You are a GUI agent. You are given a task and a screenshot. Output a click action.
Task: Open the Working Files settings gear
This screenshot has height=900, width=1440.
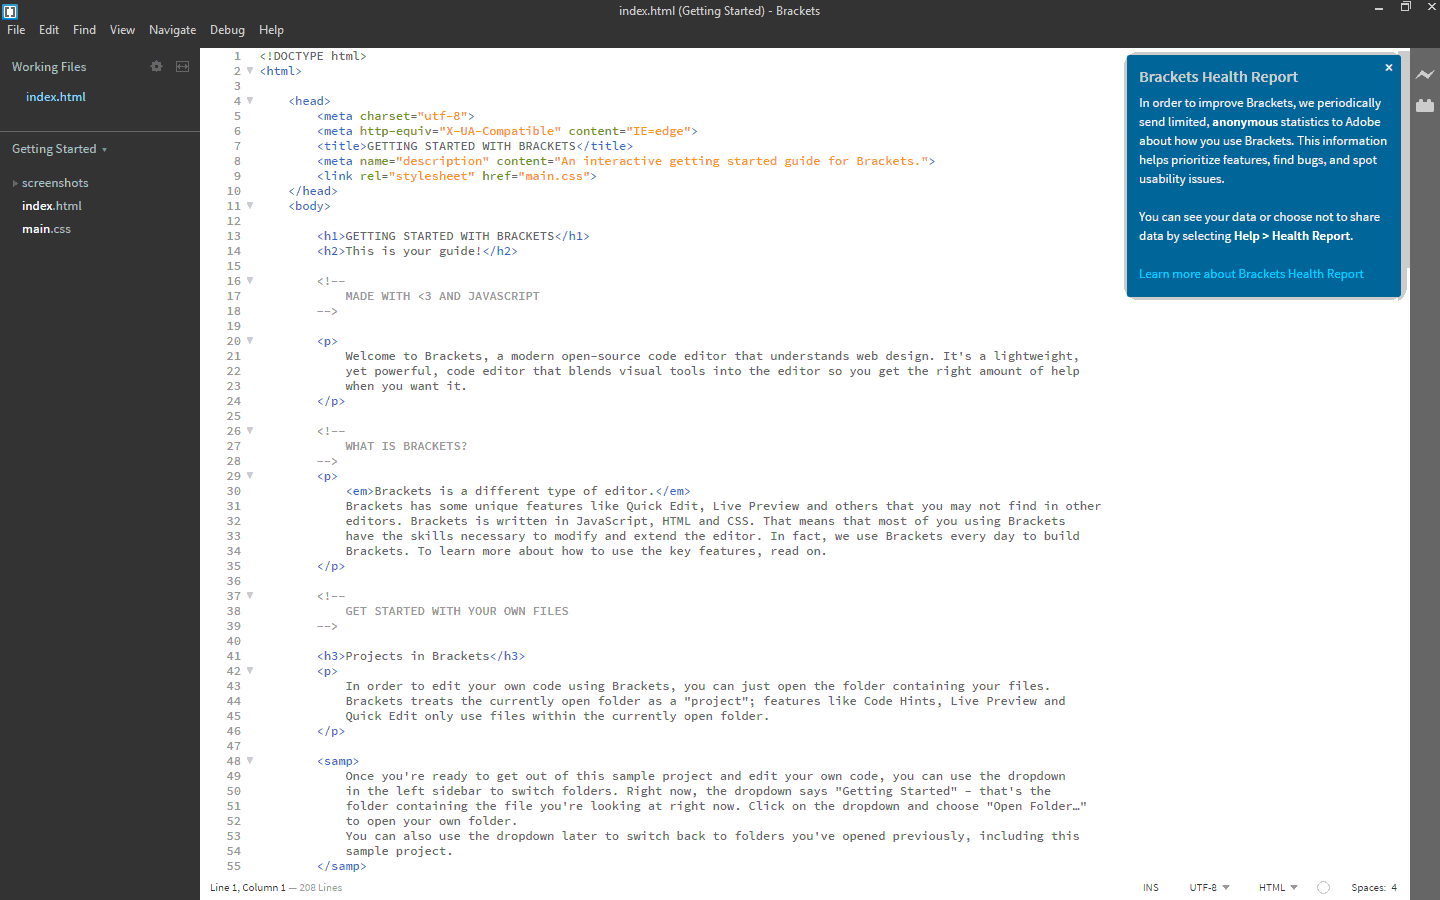point(156,66)
